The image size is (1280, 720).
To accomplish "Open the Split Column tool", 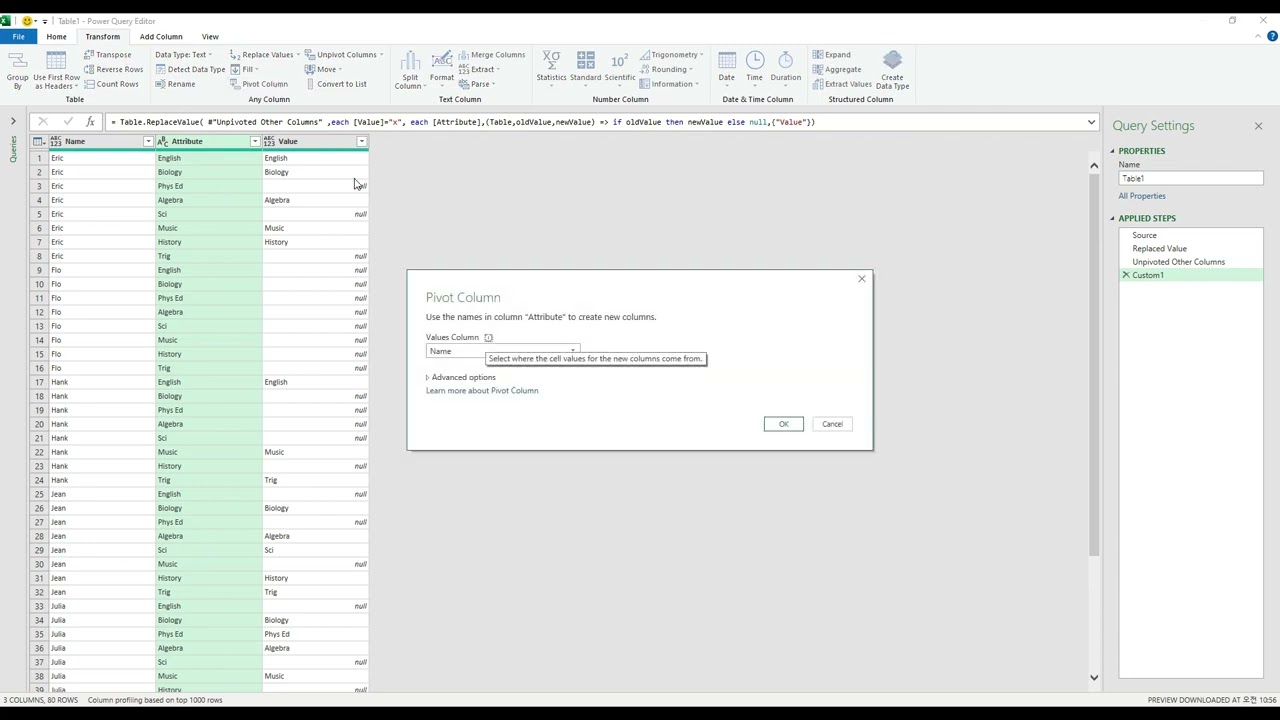I will 409,68.
